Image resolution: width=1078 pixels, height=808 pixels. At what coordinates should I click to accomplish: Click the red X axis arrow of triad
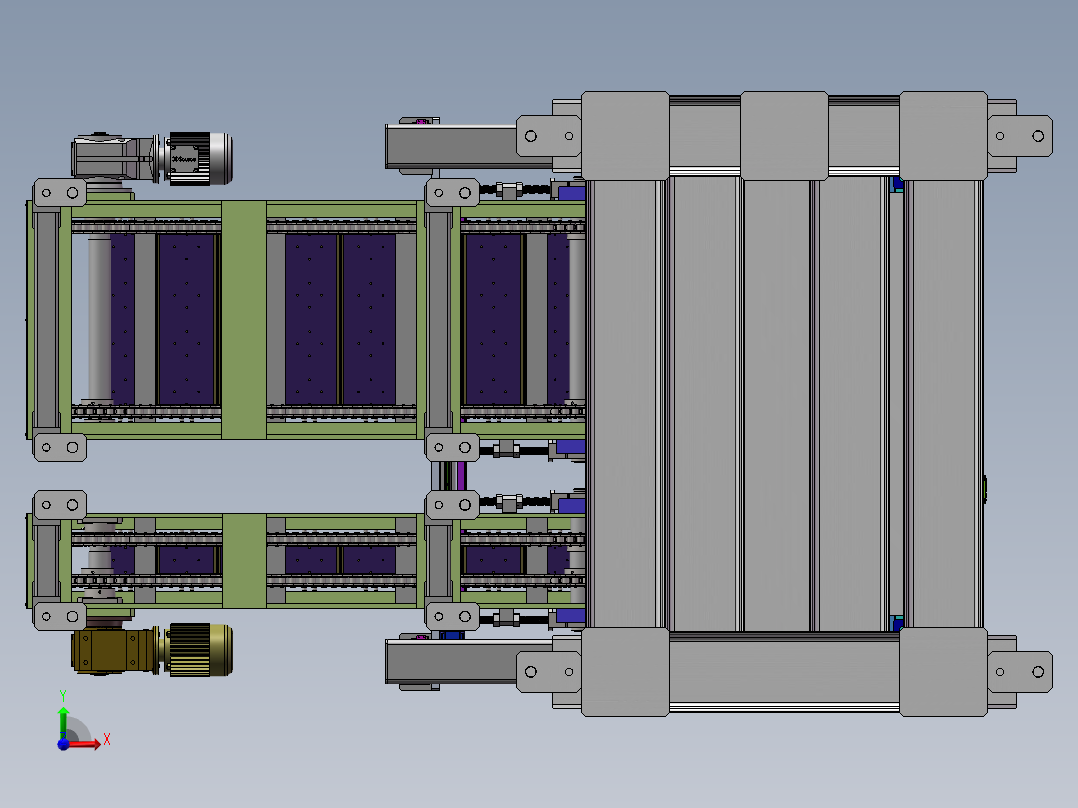click(x=87, y=743)
